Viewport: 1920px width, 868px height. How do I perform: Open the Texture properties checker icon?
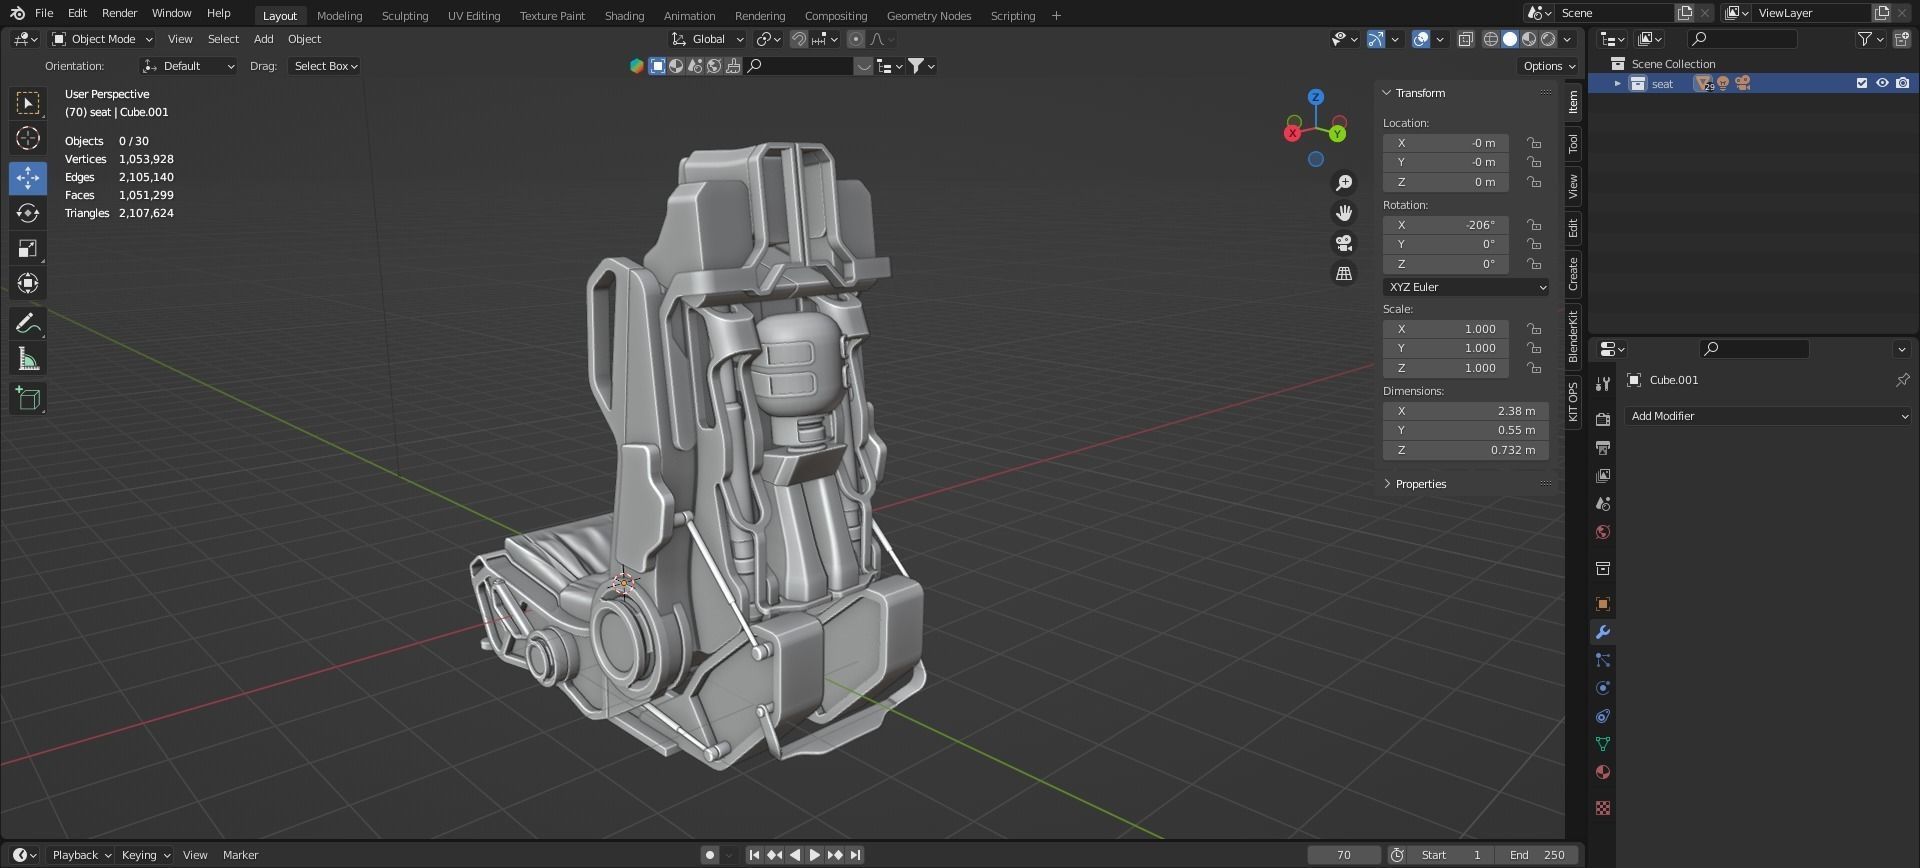coord(1602,808)
